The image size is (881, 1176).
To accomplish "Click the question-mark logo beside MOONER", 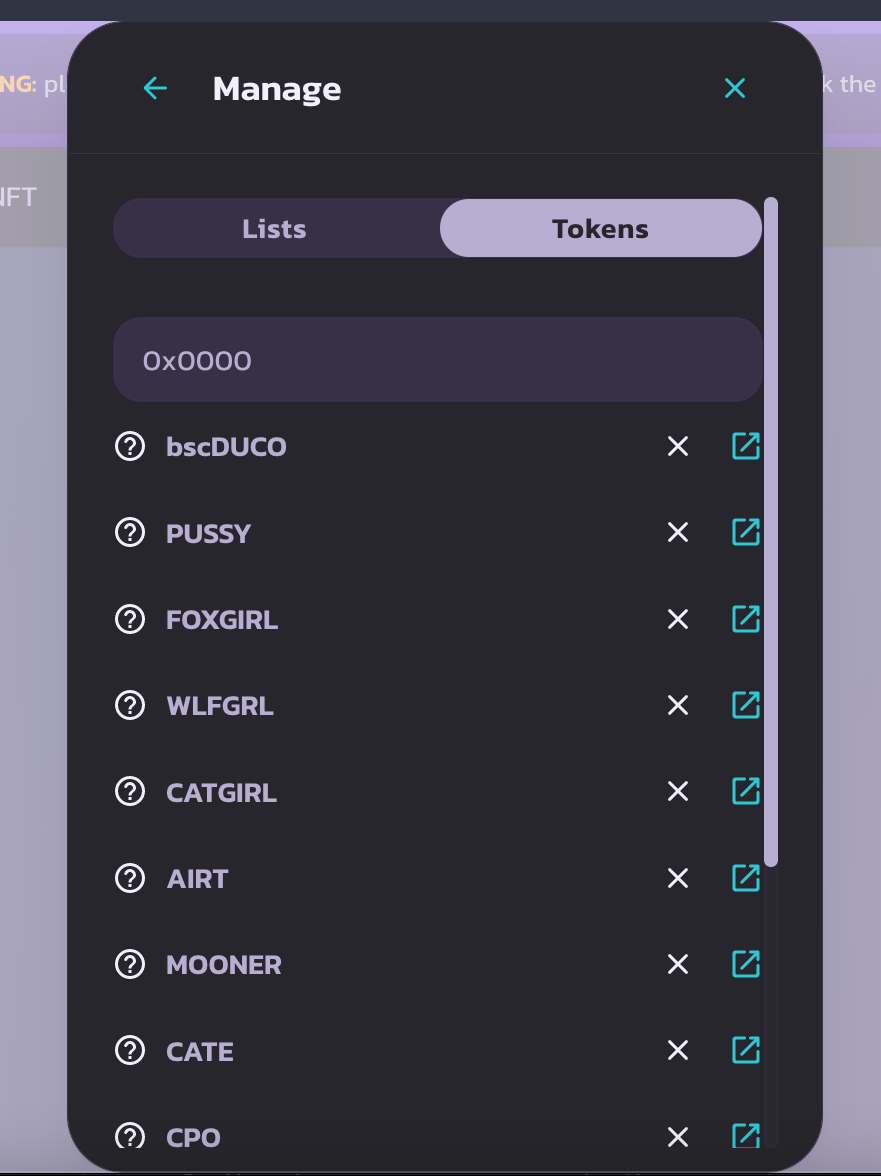I will coord(130,964).
